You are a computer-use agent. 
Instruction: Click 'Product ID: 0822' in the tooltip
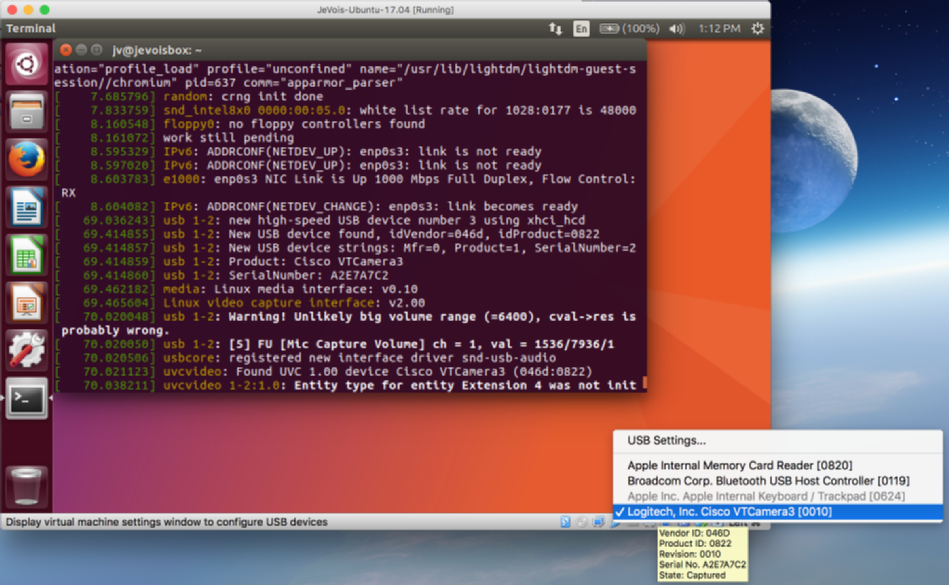point(695,544)
